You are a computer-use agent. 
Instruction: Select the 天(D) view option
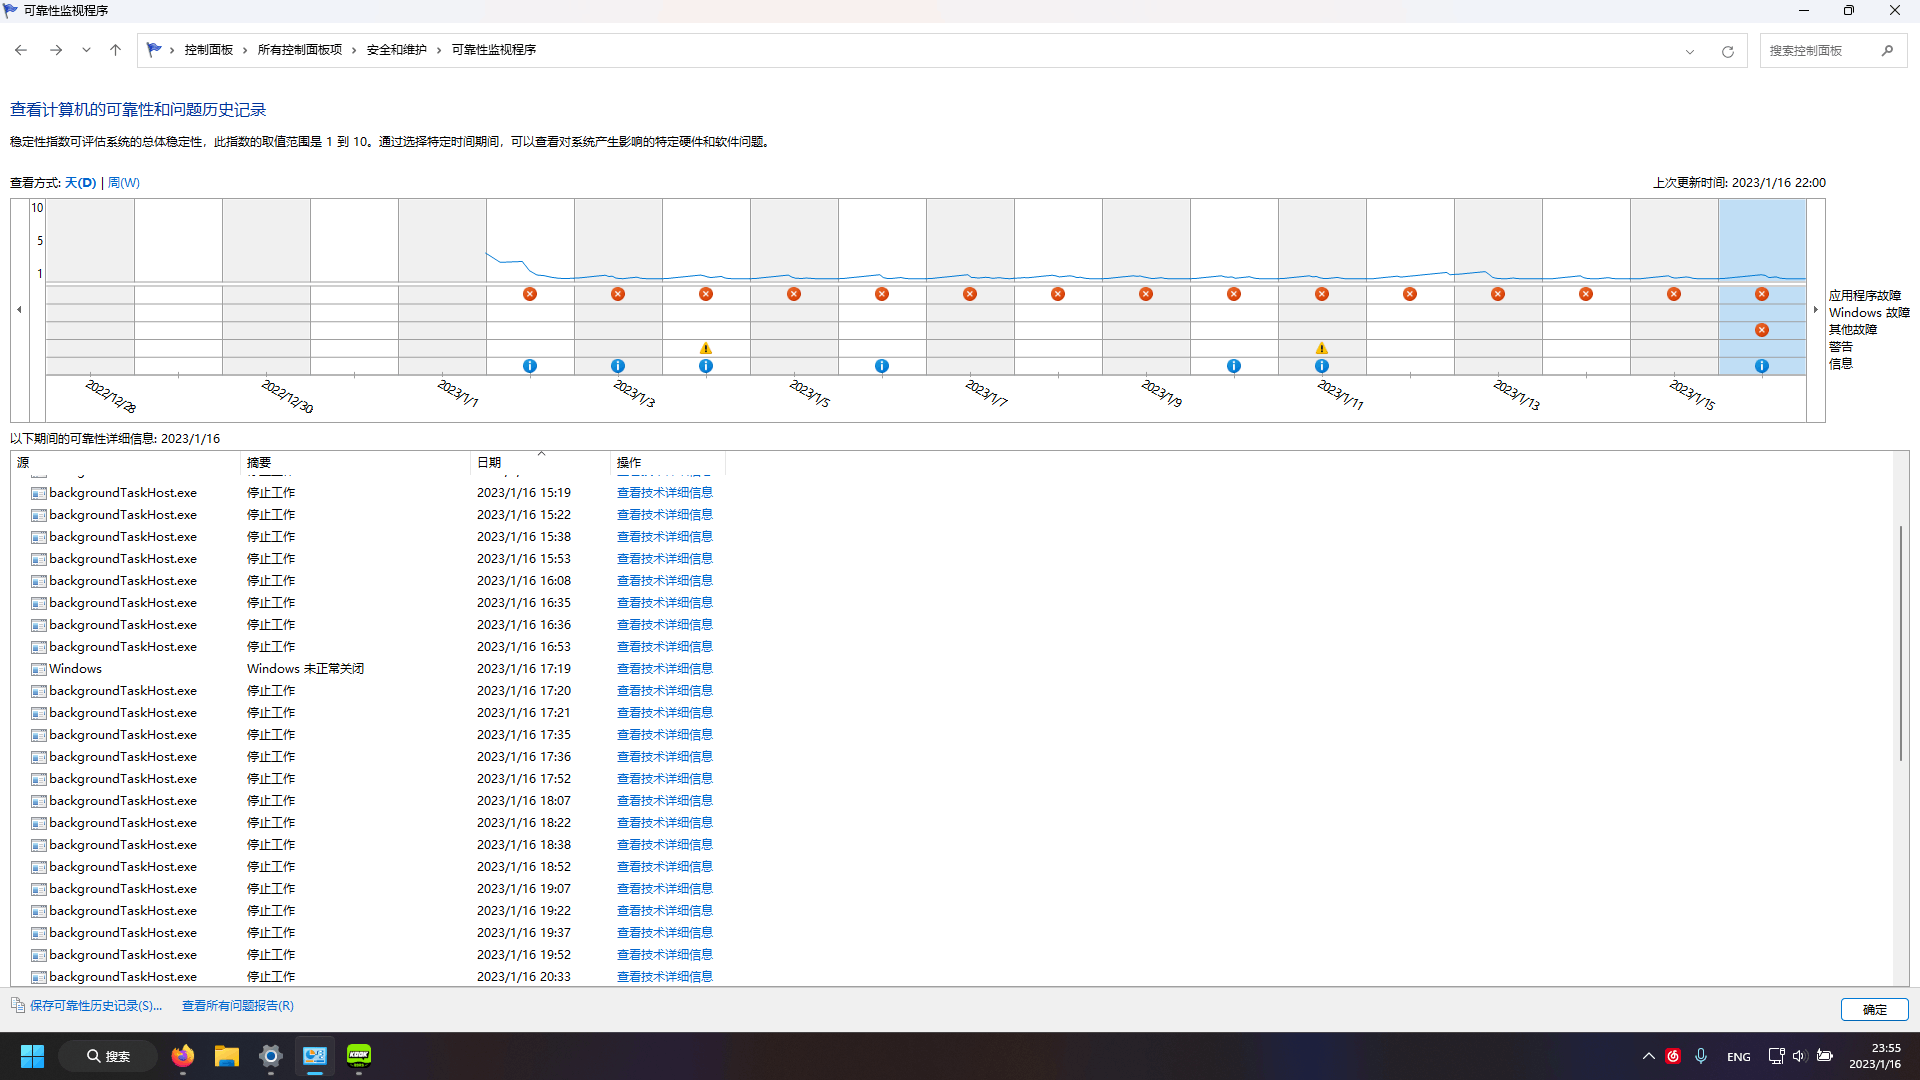81,183
